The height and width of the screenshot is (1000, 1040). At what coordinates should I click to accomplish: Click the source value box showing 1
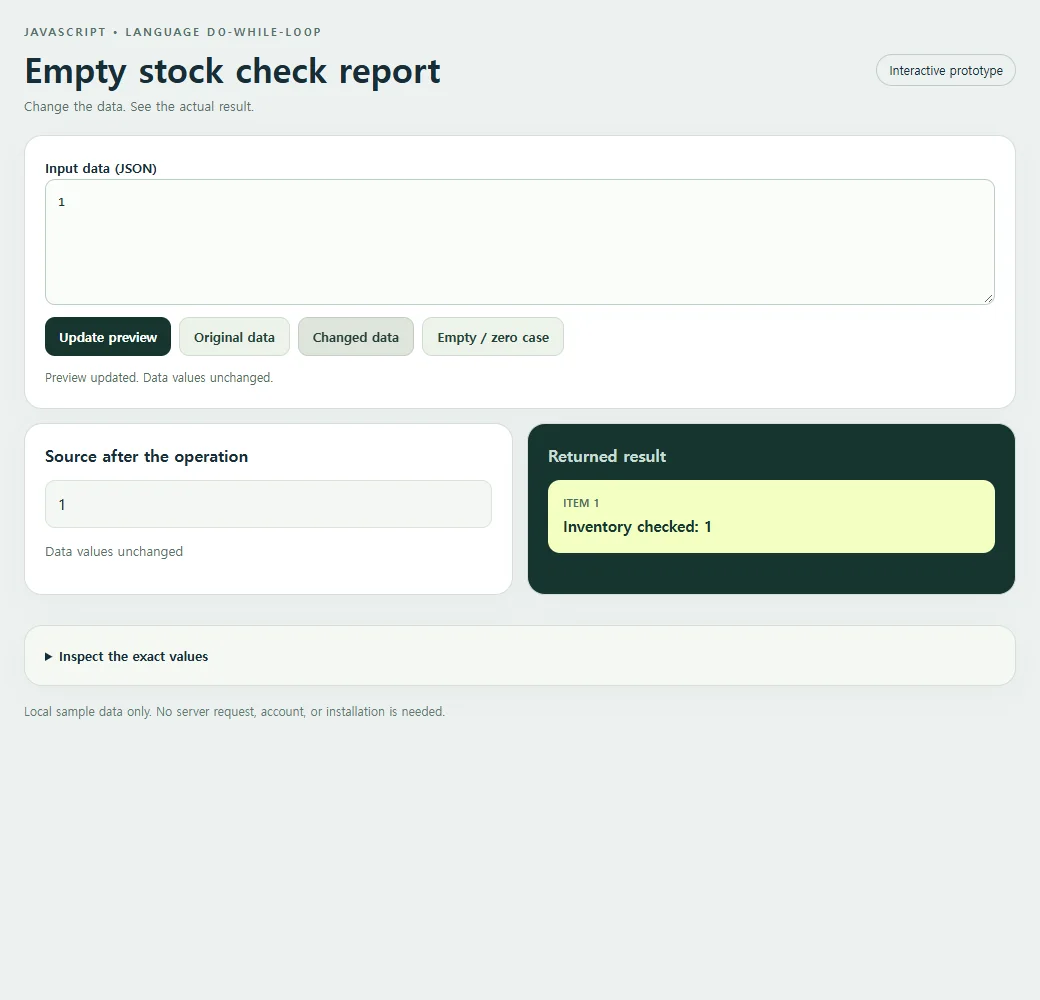pyautogui.click(x=268, y=504)
